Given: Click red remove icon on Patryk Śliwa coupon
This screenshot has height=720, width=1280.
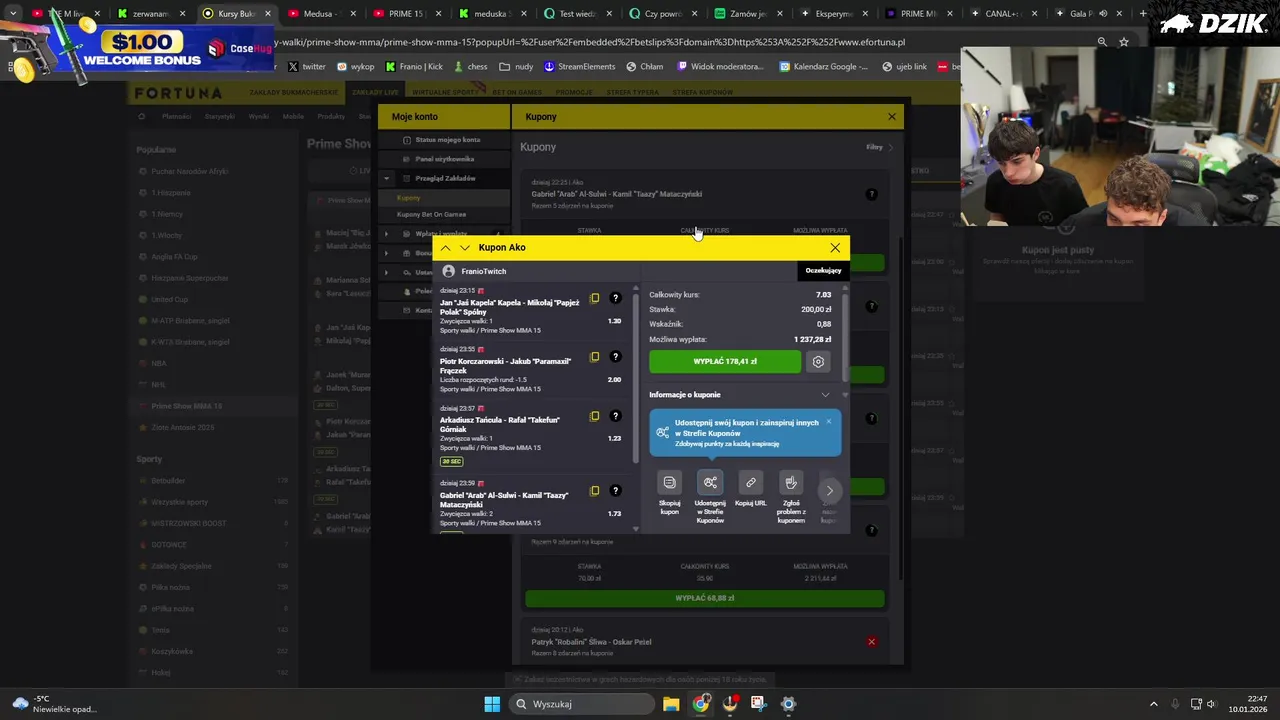Looking at the screenshot, I should pyautogui.click(x=871, y=642).
